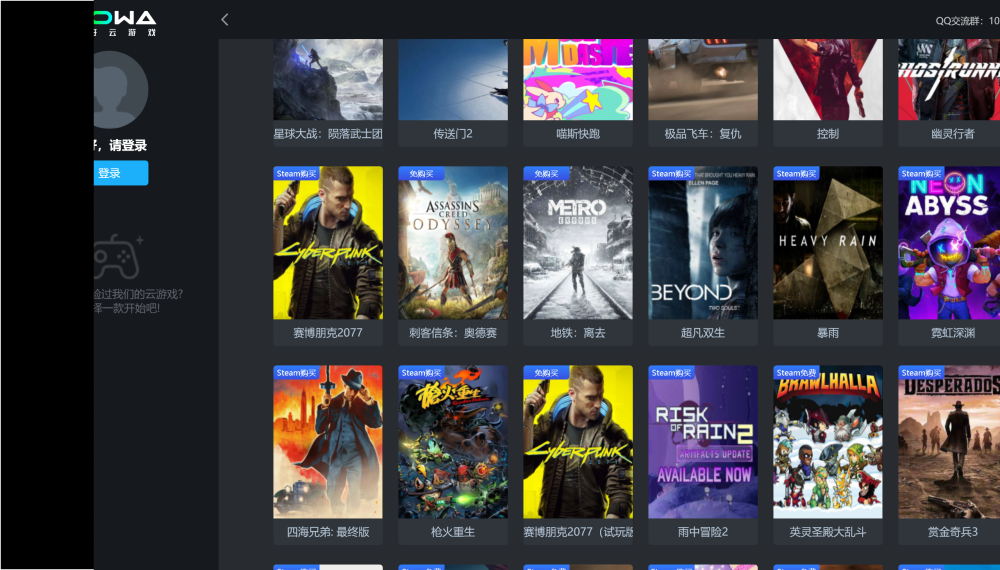Screen dimensions: 1000x570
Task: Click the QQ交流群 text in top bar
Action: pos(967,21)
